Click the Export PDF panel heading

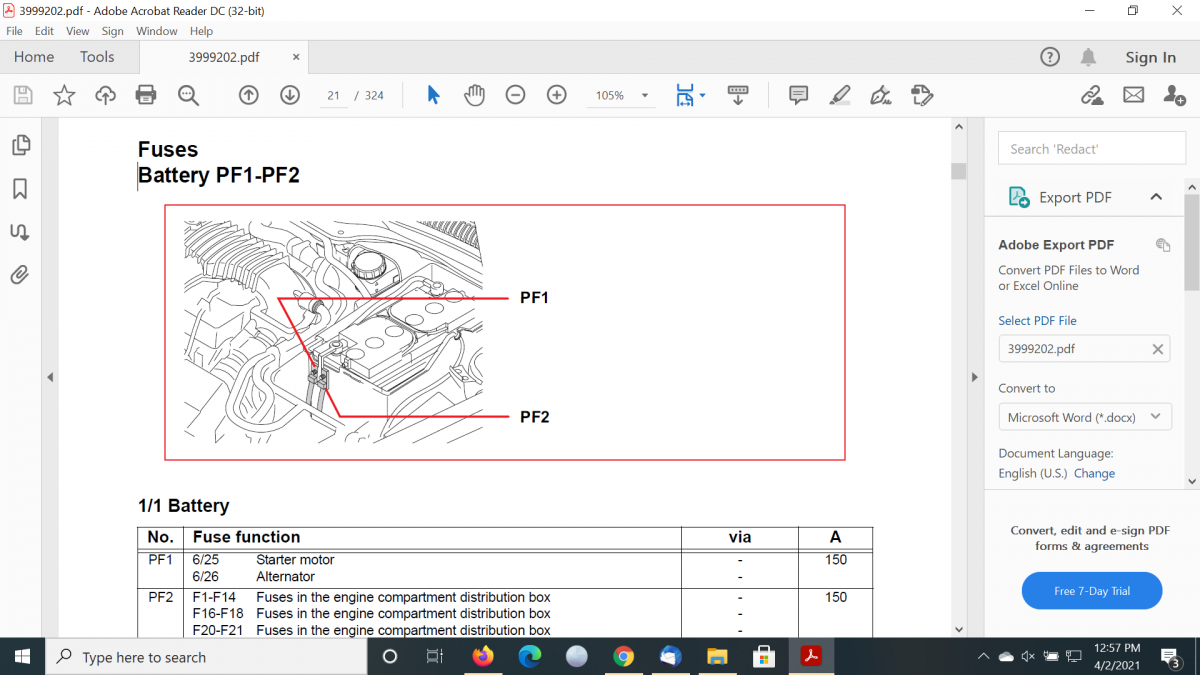tap(1075, 197)
